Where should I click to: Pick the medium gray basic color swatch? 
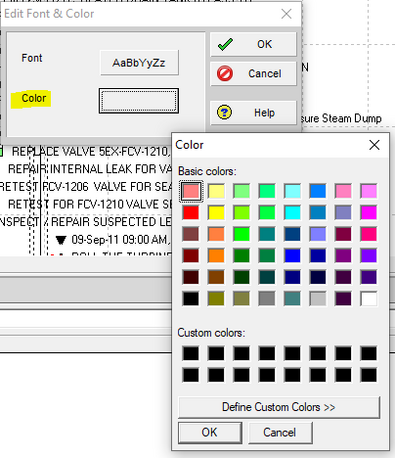[x=267, y=299]
